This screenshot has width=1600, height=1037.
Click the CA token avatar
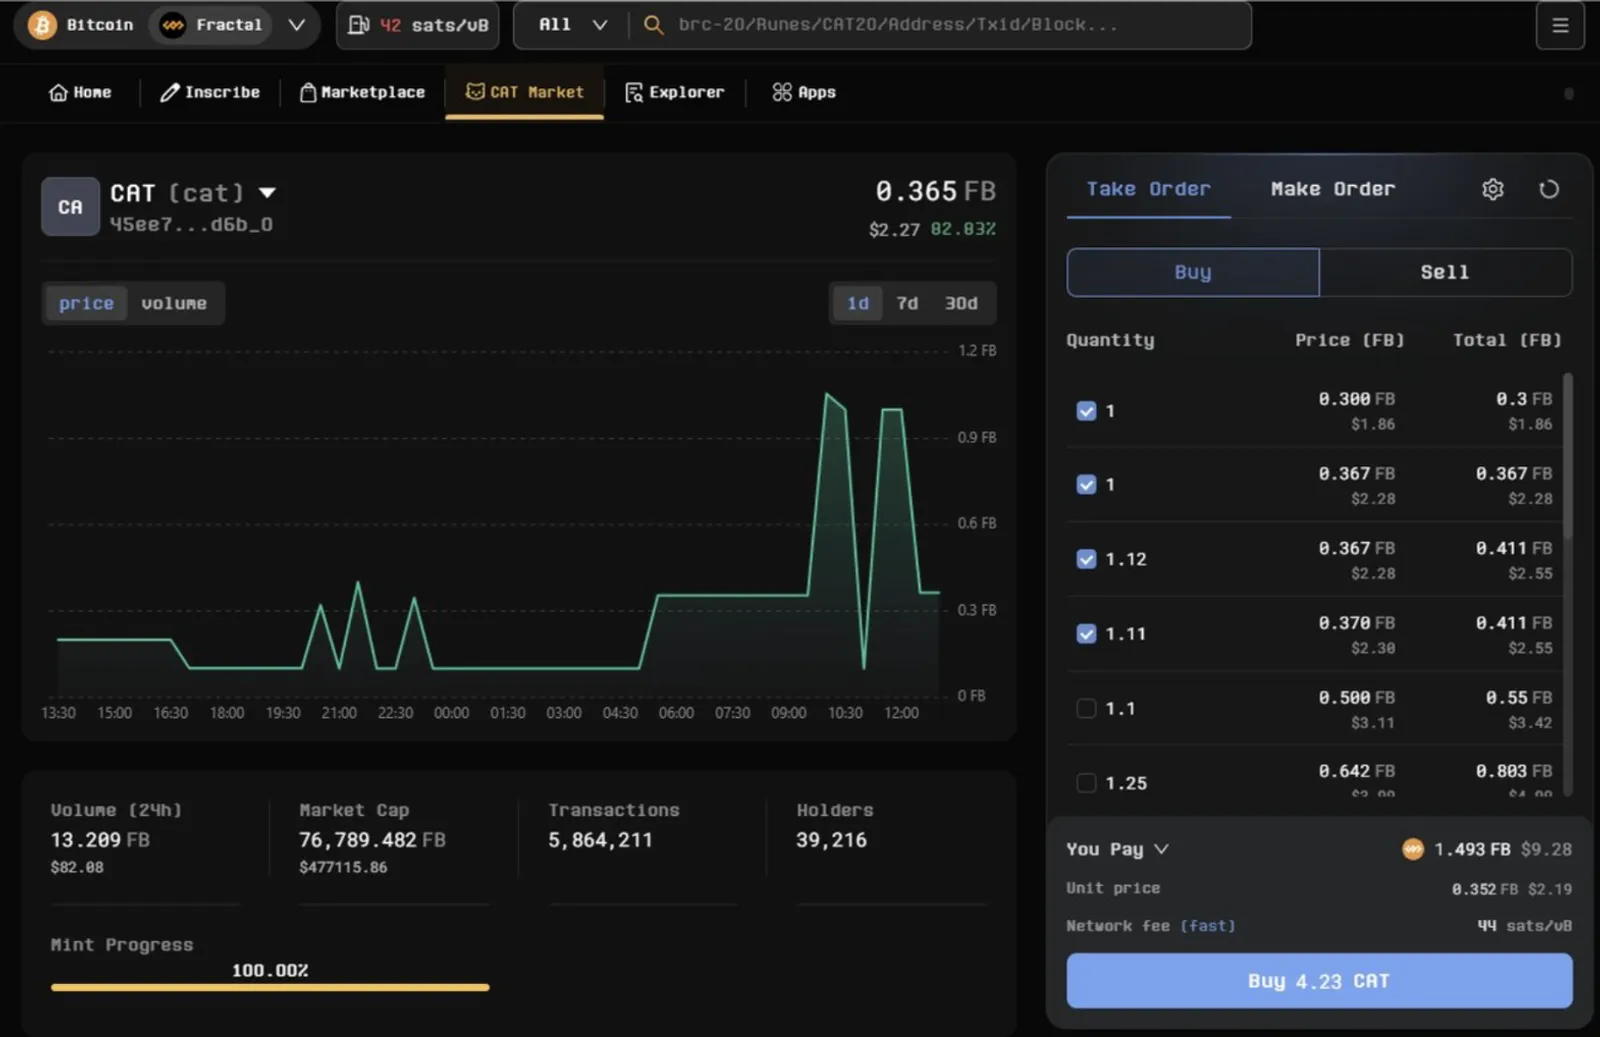70,207
